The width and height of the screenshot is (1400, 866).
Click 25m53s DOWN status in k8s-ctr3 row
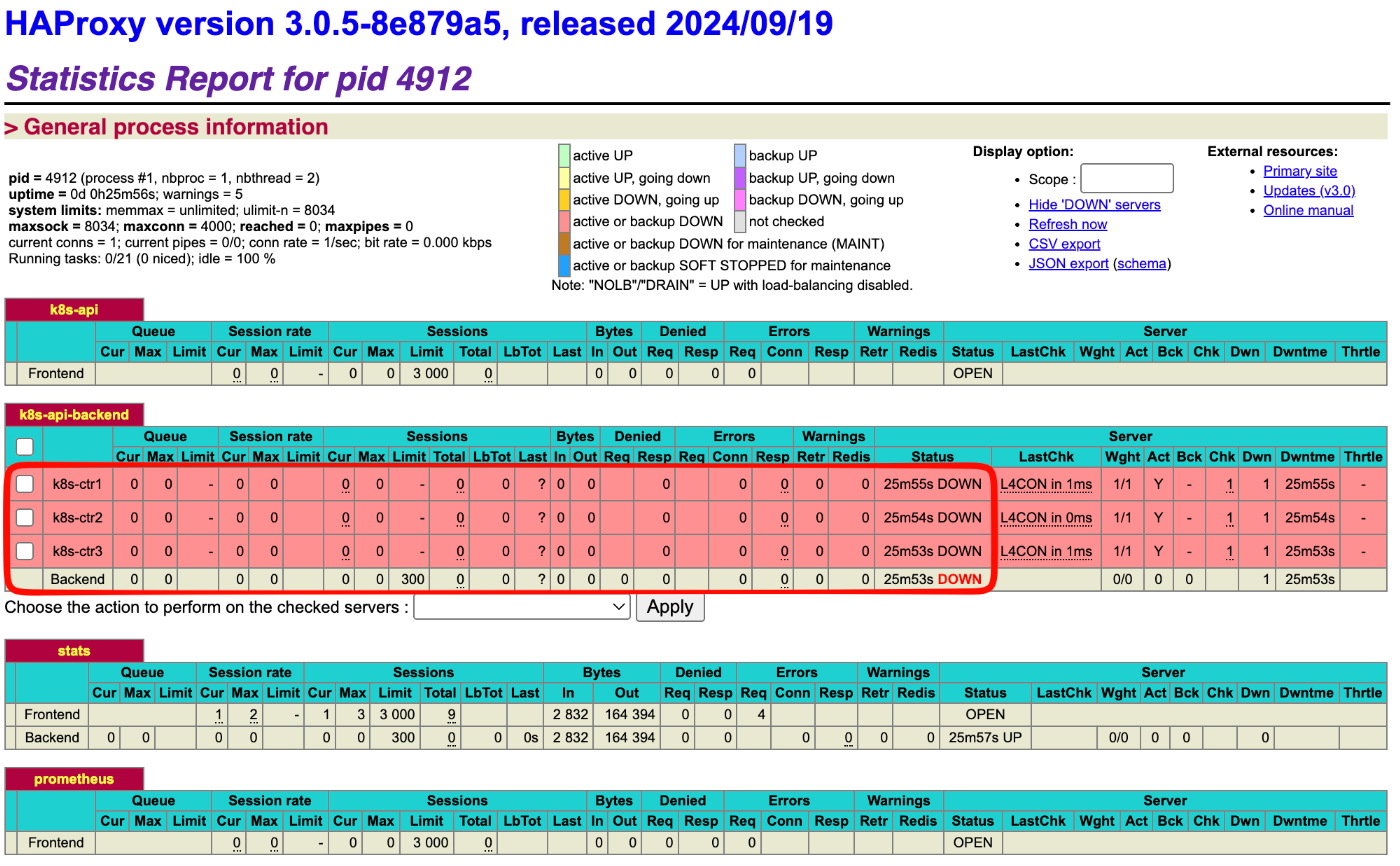pyautogui.click(x=933, y=551)
